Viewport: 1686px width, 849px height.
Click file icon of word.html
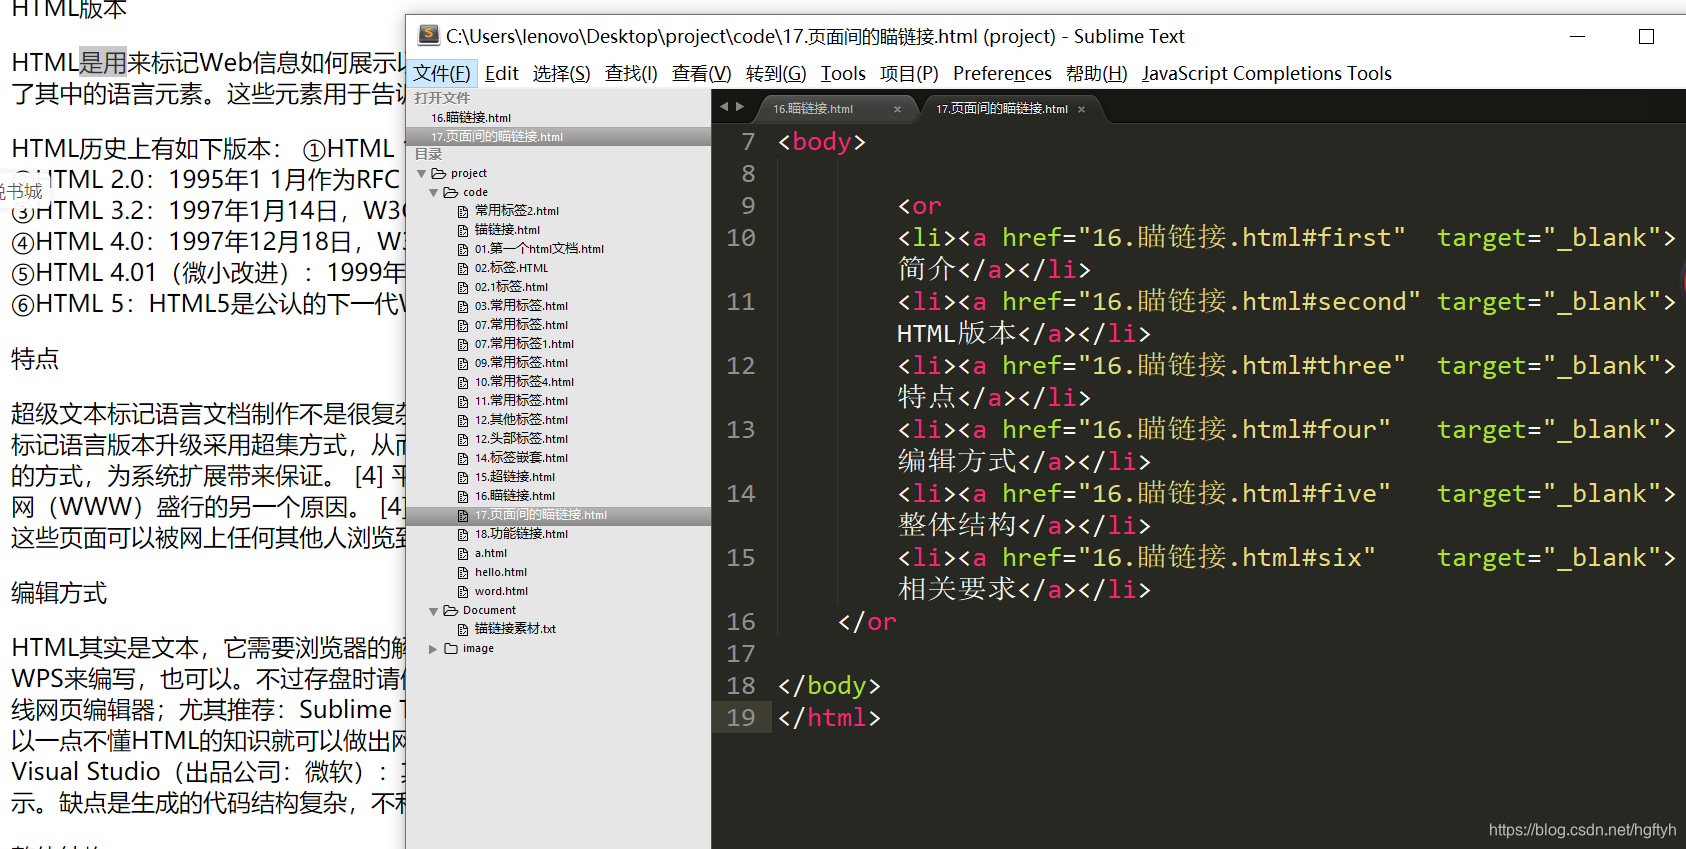click(x=463, y=591)
